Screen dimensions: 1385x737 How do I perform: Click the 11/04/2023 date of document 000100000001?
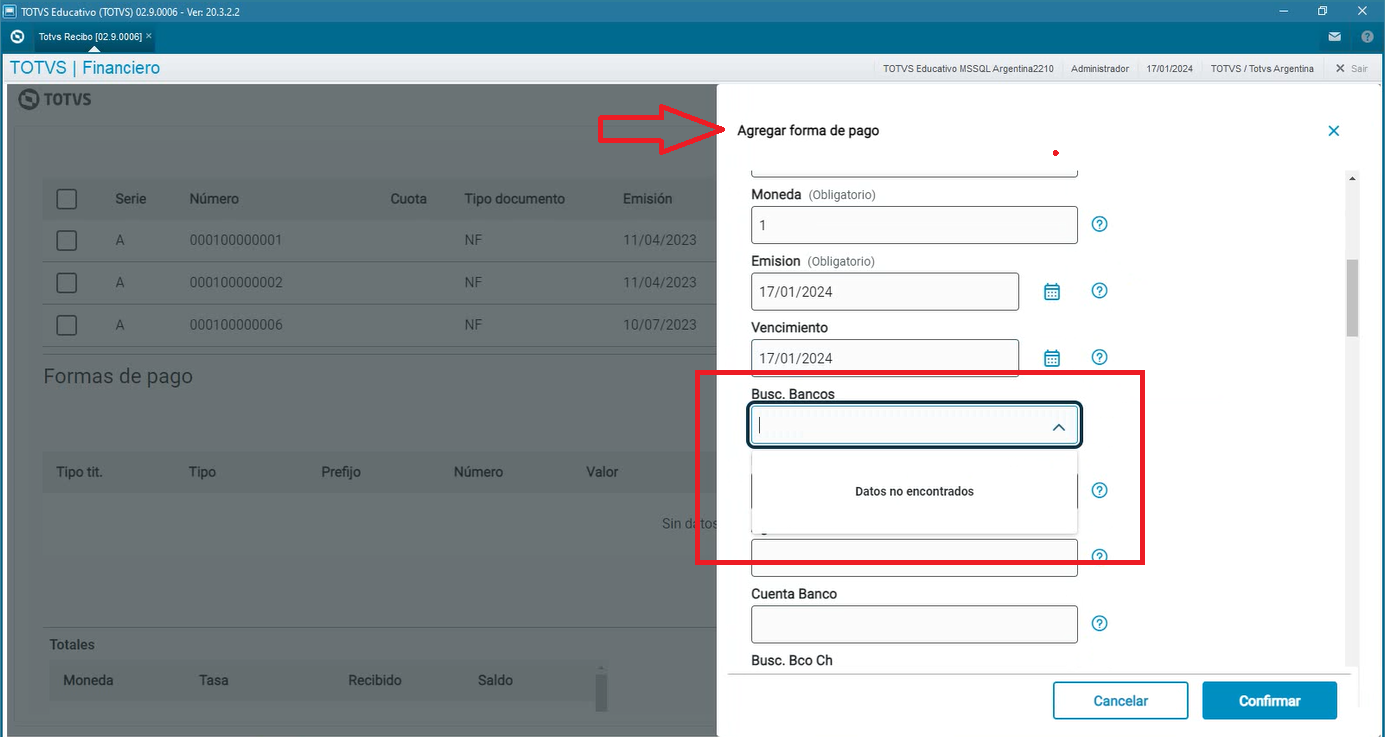click(x=659, y=241)
